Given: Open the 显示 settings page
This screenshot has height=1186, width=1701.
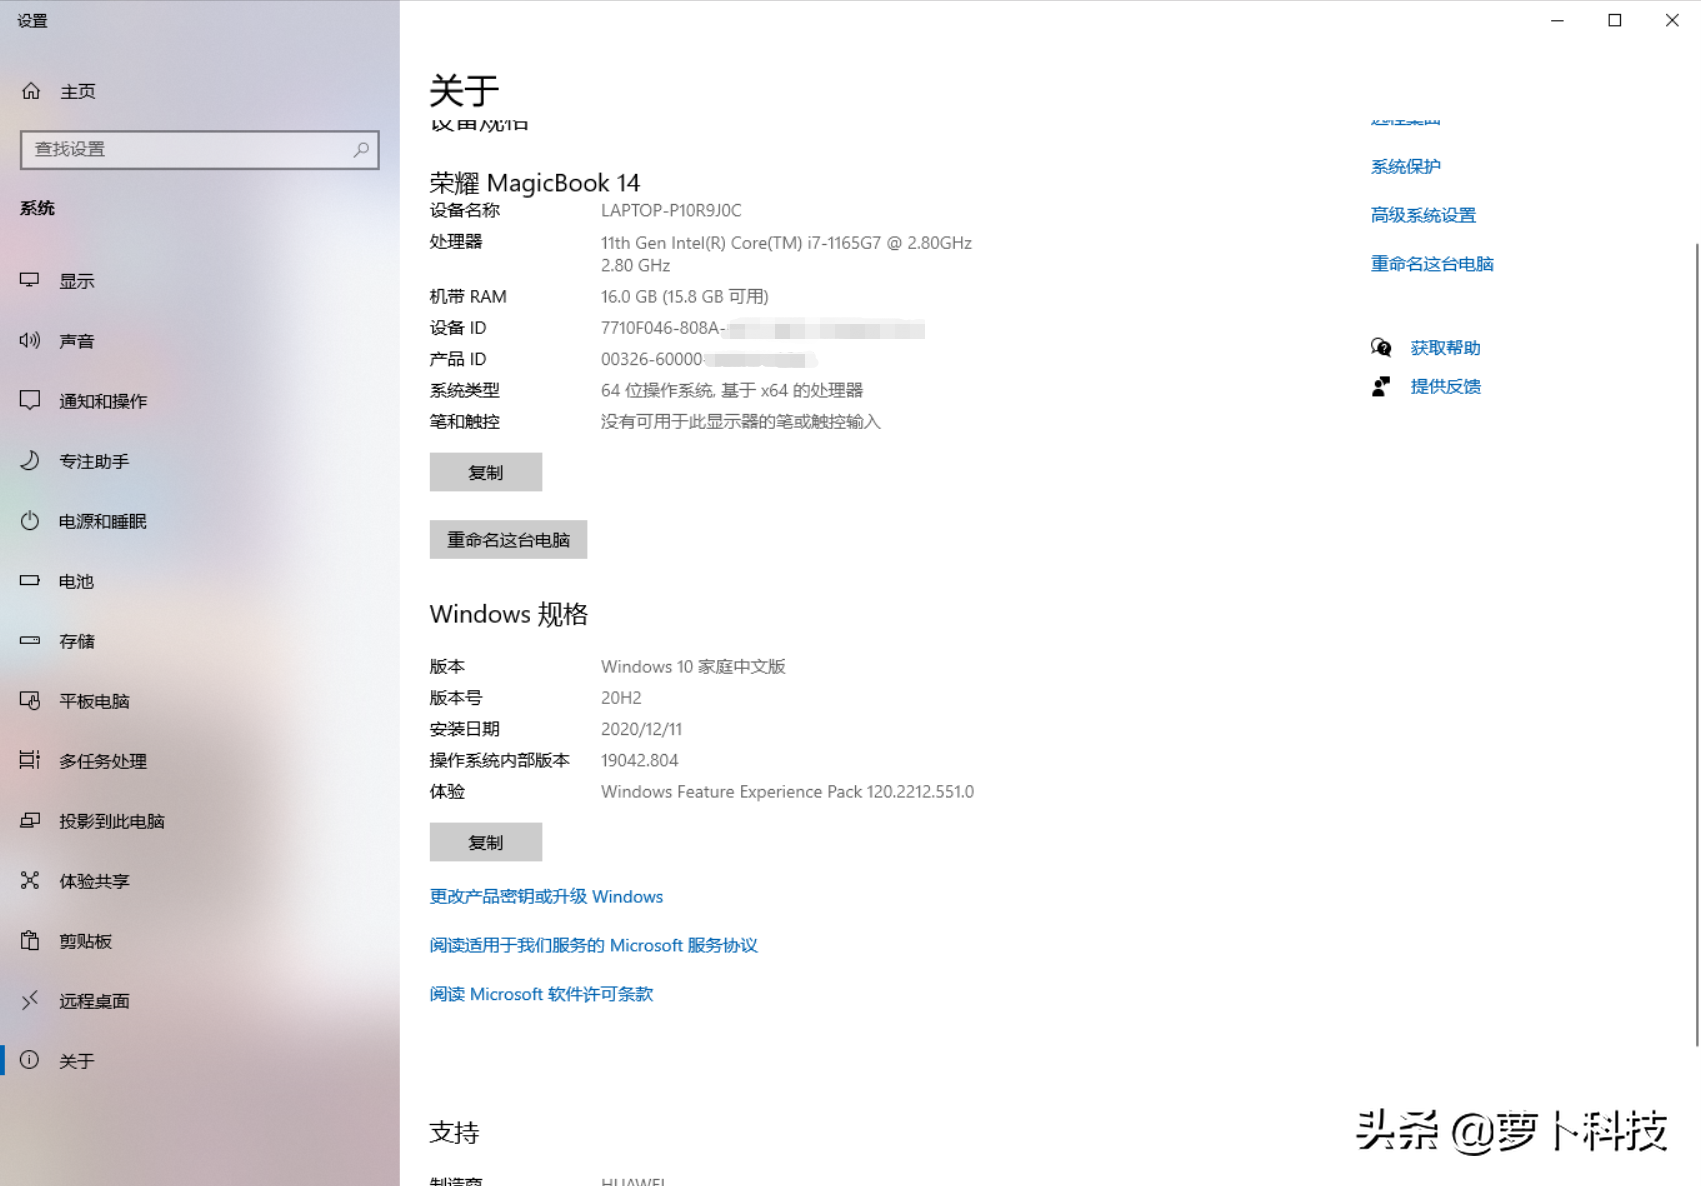Looking at the screenshot, I should point(77,281).
